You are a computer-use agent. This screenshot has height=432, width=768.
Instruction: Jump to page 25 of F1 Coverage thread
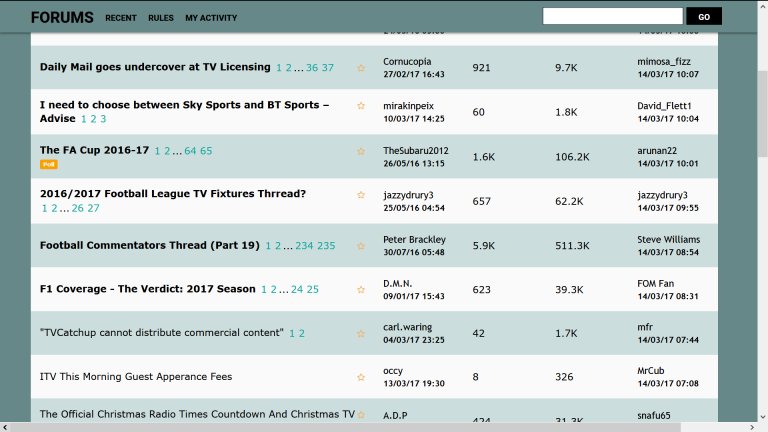click(x=312, y=289)
